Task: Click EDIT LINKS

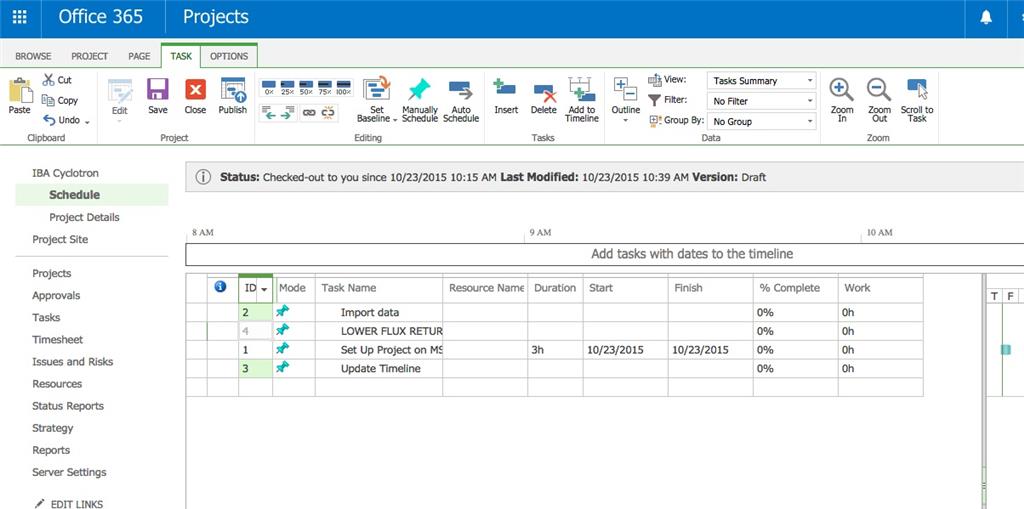Action: (x=68, y=504)
